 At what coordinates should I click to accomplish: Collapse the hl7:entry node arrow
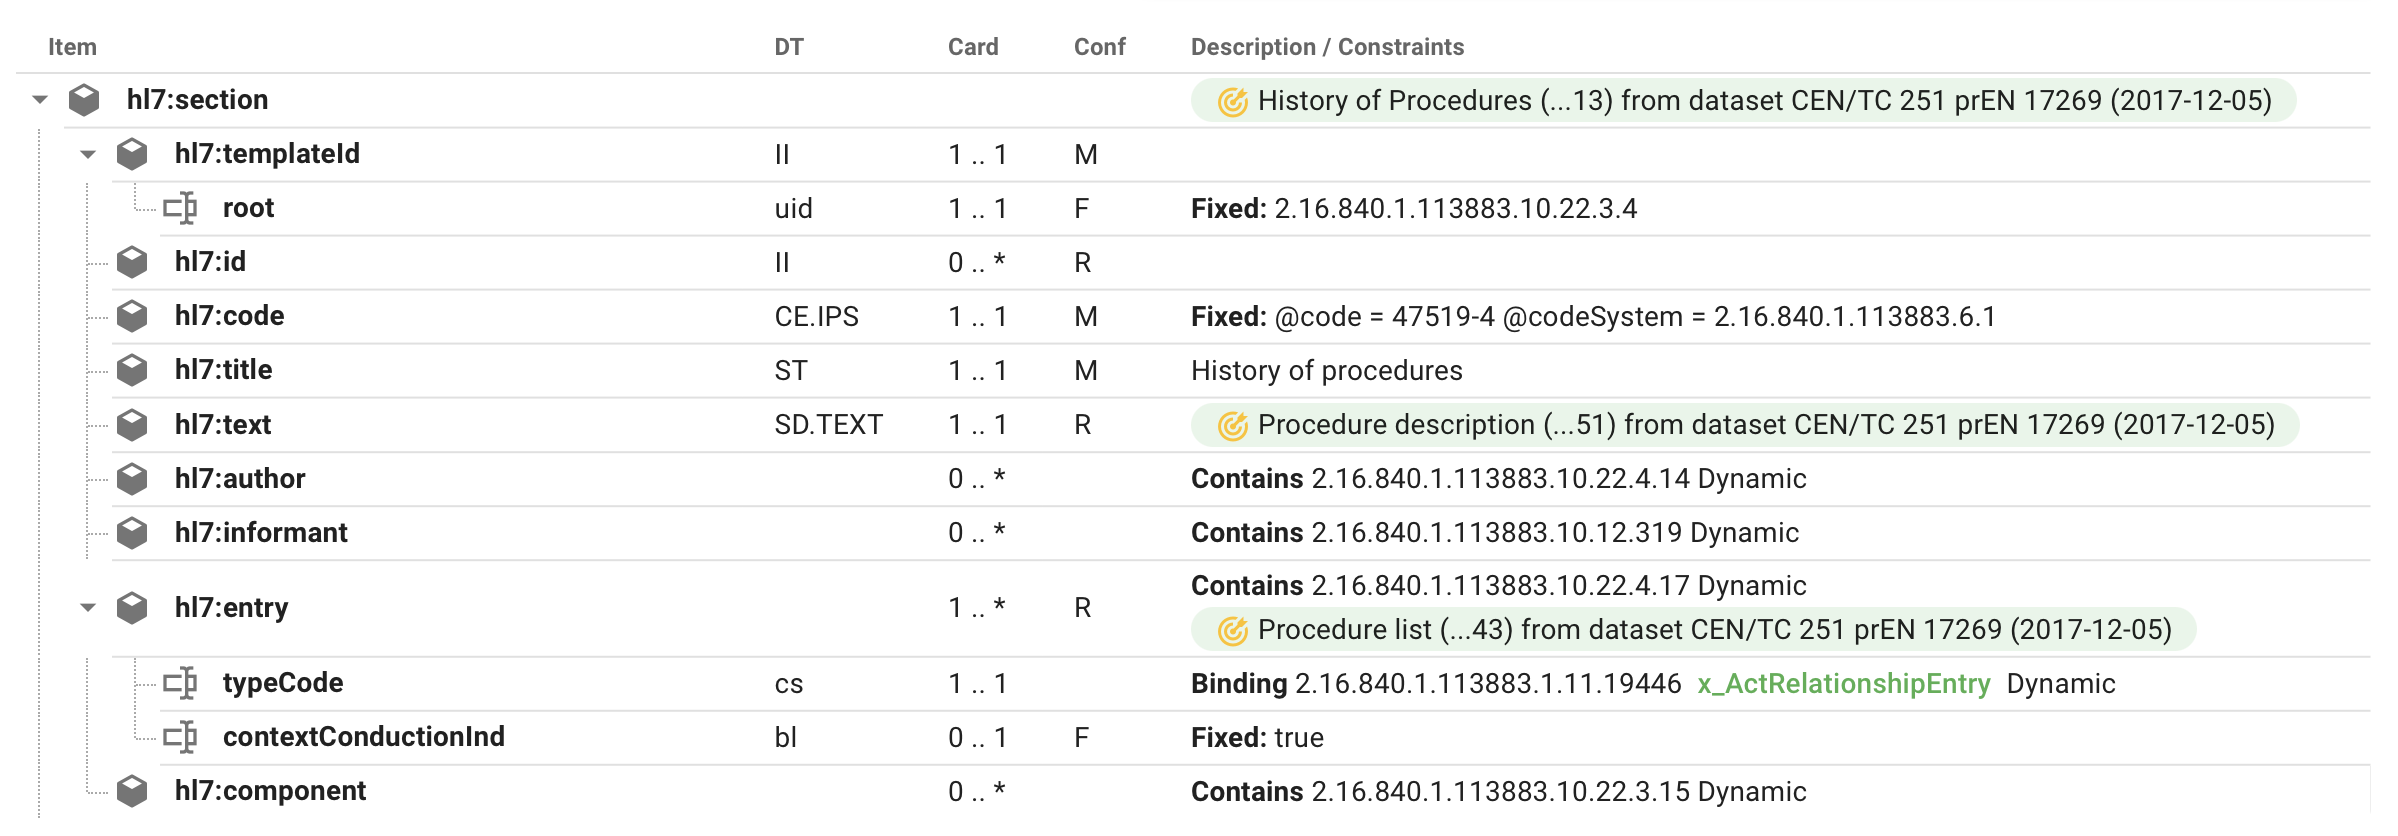pyautogui.click(x=88, y=608)
